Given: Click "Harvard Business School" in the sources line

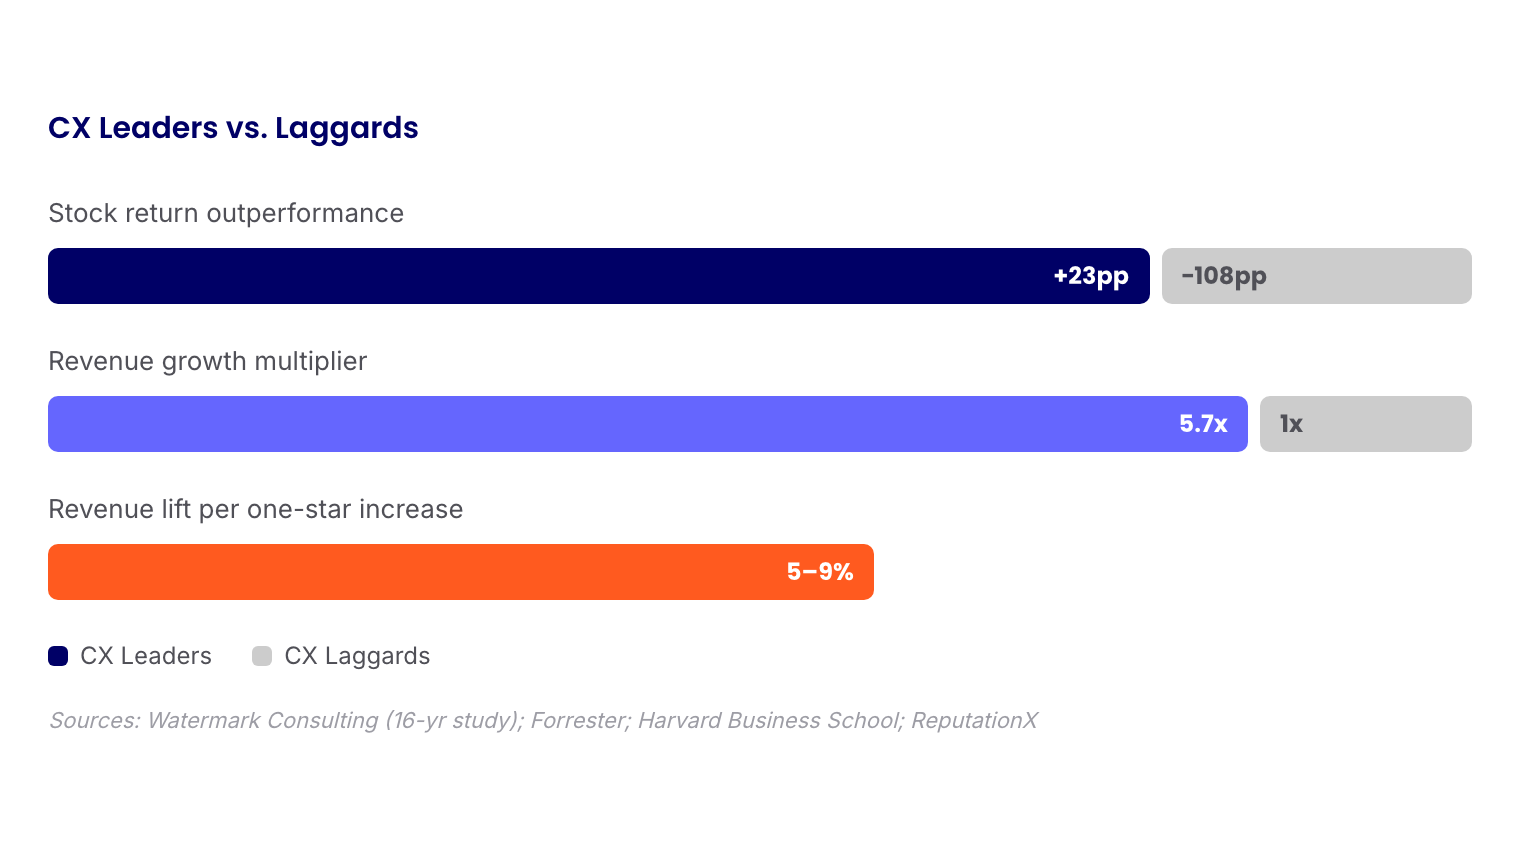Looking at the screenshot, I should tap(768, 720).
